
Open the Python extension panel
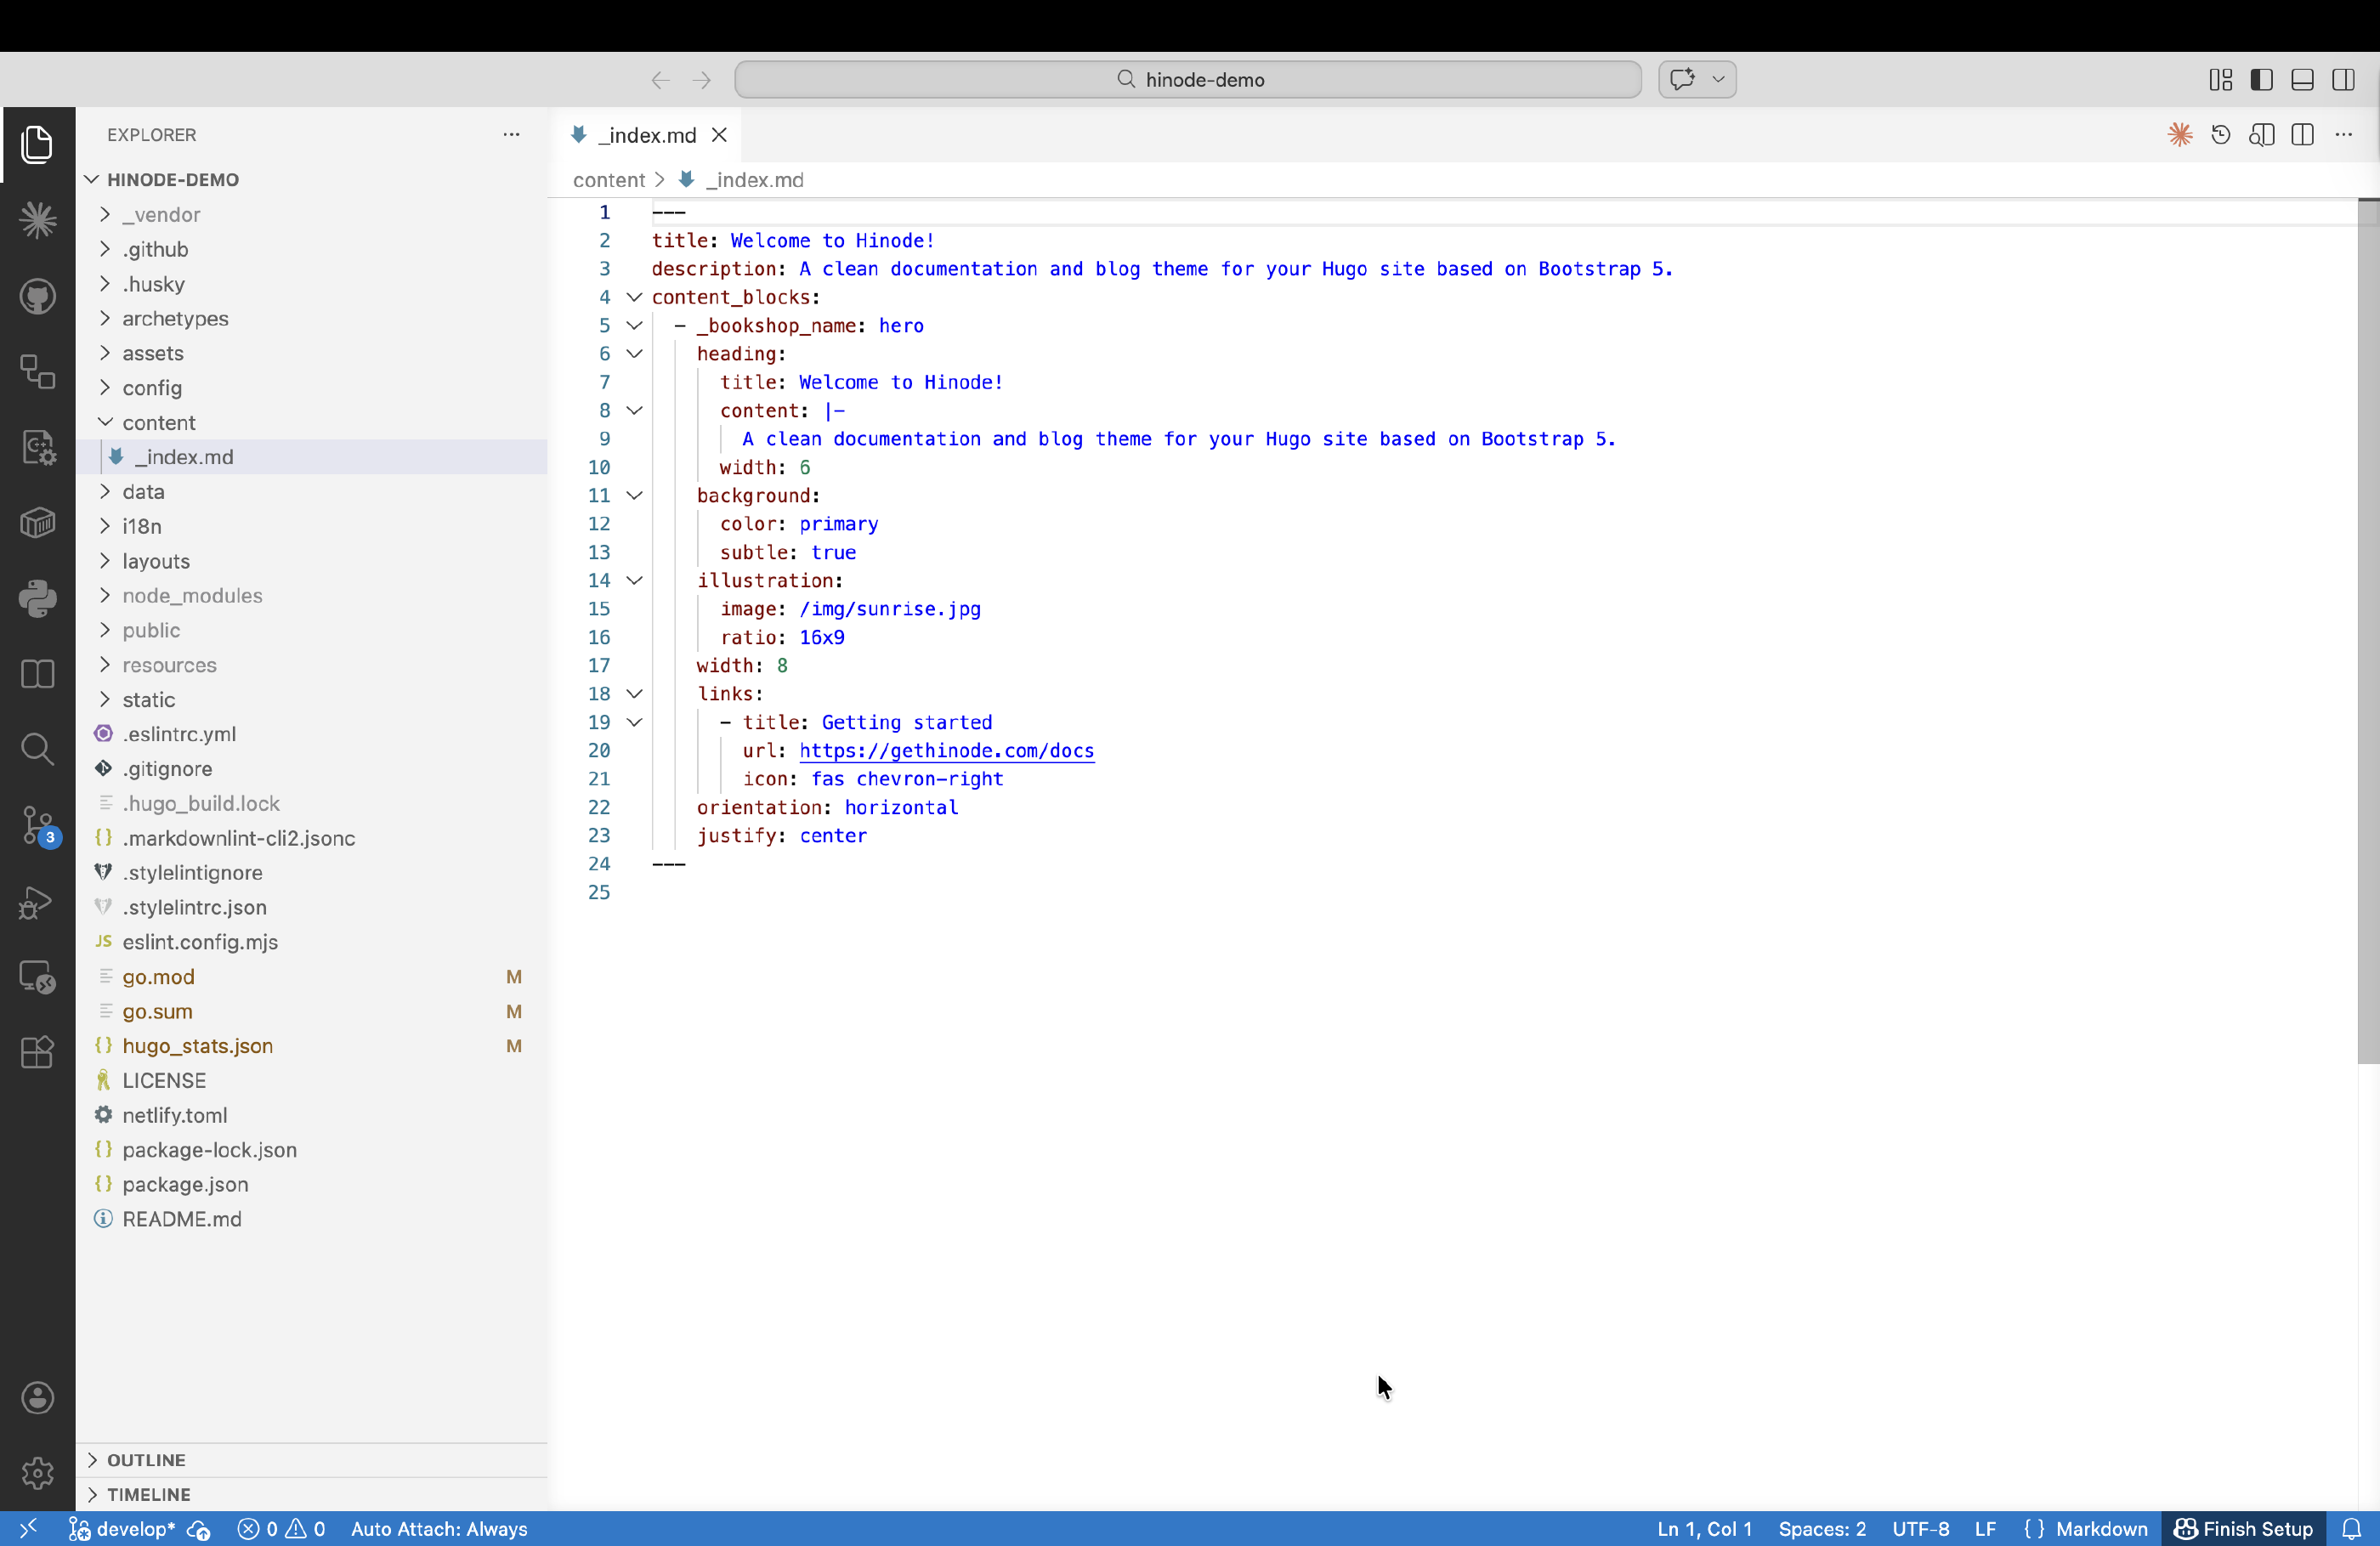click(38, 599)
